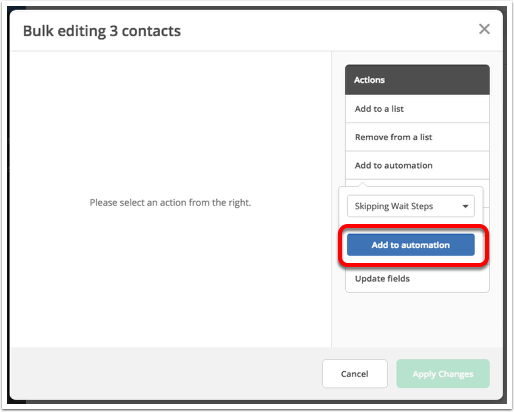Click the empty left panel above the message
This screenshot has height=412, width=514.
(x=170, y=123)
